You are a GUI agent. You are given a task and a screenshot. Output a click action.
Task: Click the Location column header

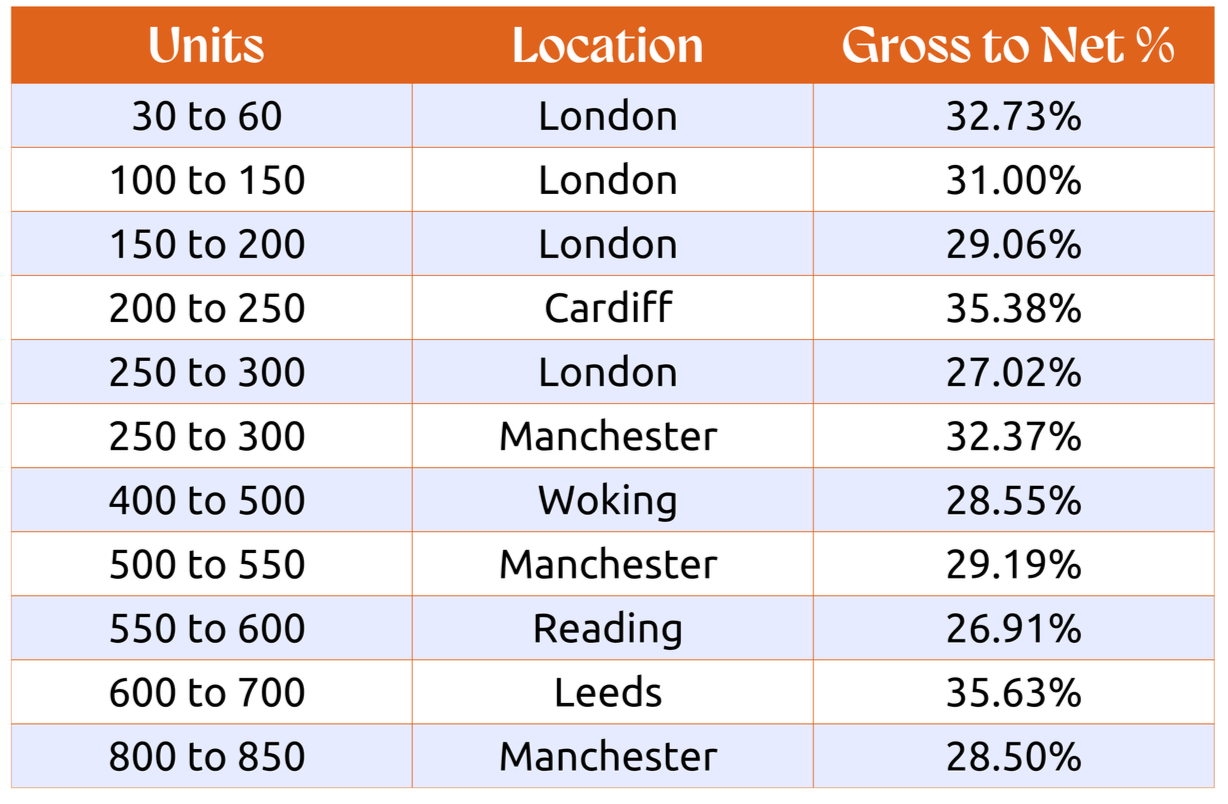click(x=608, y=46)
